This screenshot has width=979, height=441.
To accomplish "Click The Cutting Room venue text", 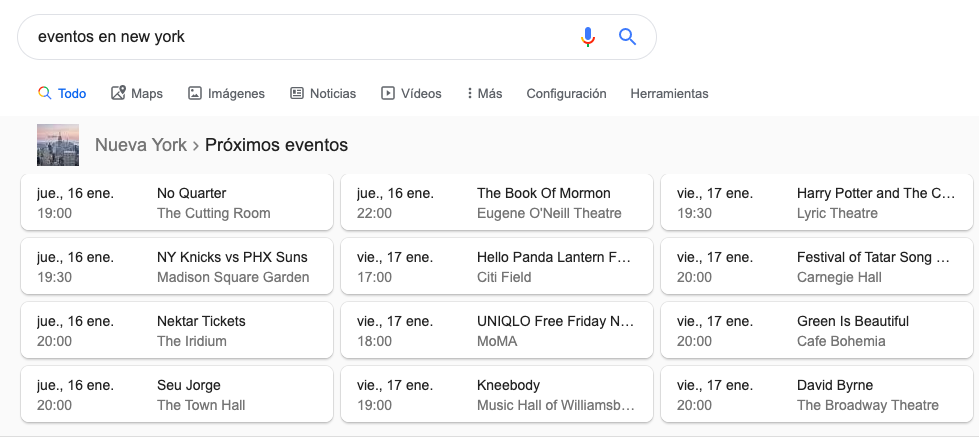I will click(x=214, y=213).
